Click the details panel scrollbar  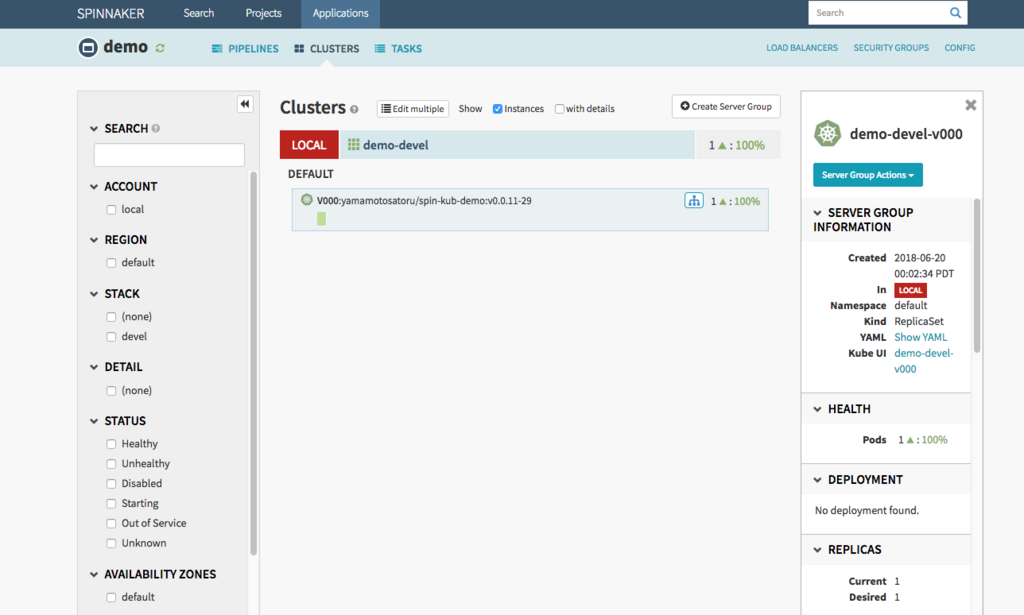click(977, 276)
